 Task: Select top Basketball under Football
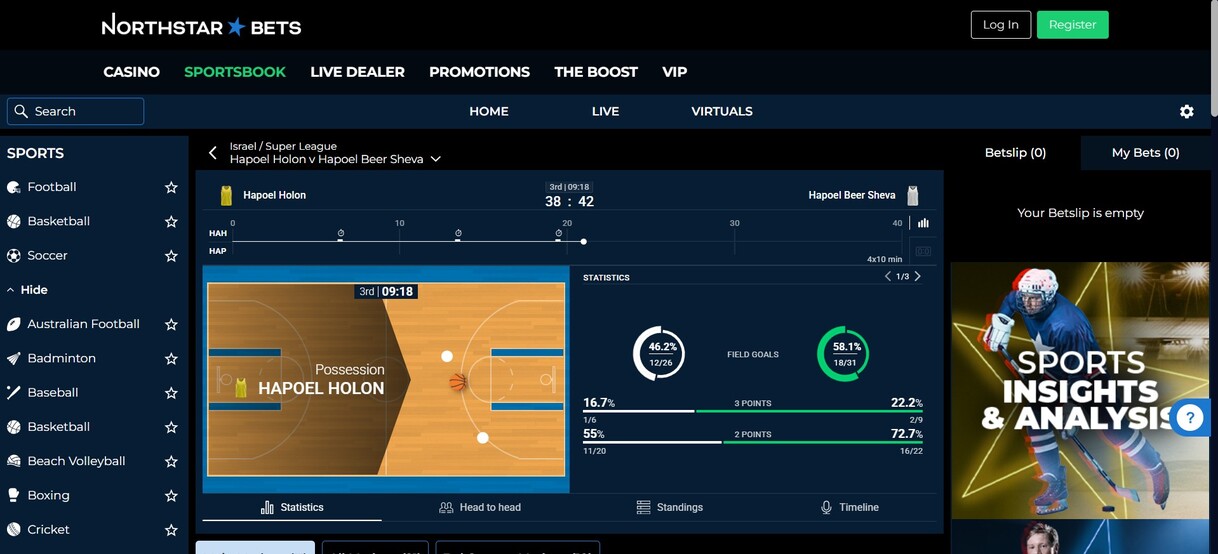click(58, 221)
